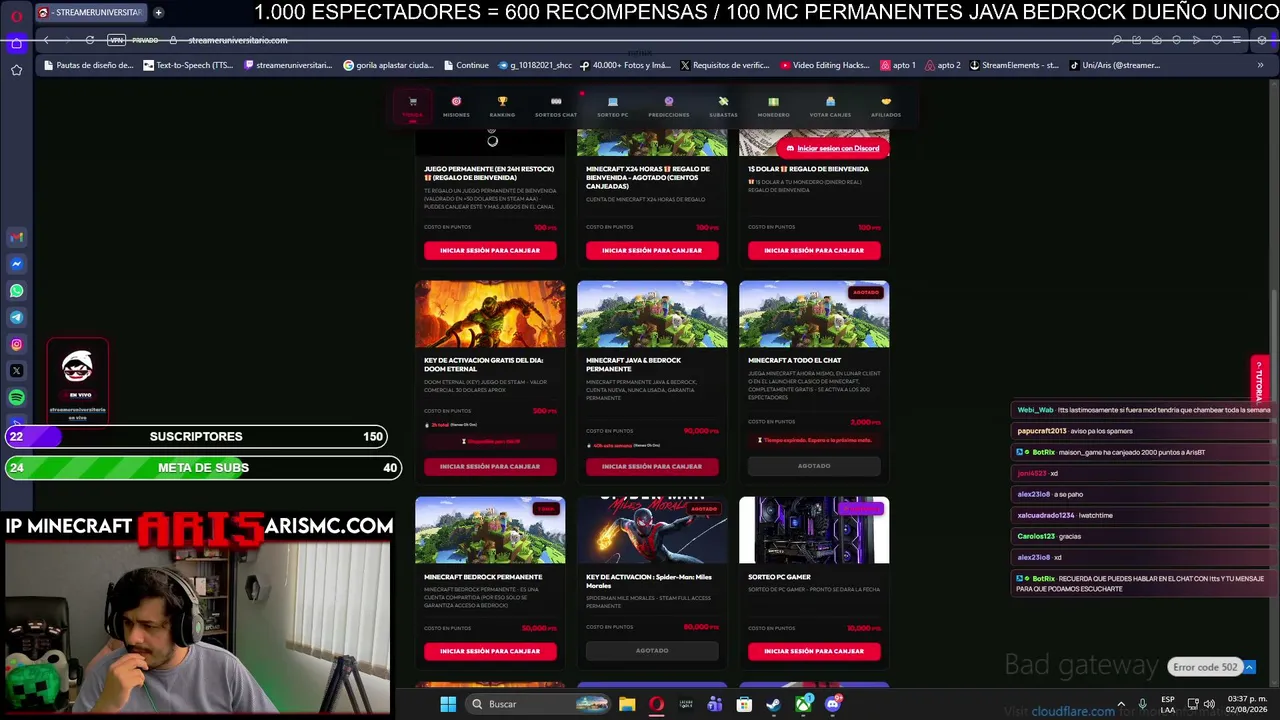The height and width of the screenshot is (720, 1280).
Task: Open Messenger in the Opera sidebar
Action: 16,264
